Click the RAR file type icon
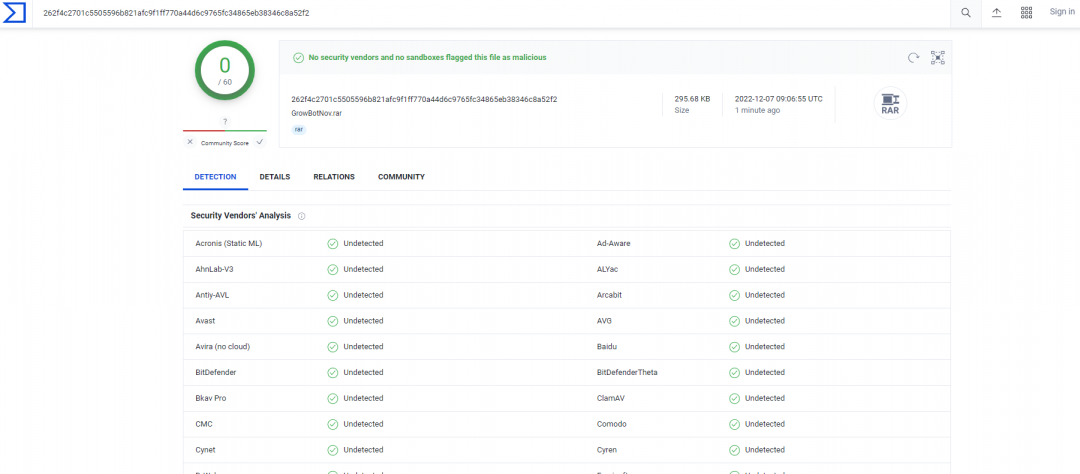1080x474 pixels. pyautogui.click(x=889, y=104)
